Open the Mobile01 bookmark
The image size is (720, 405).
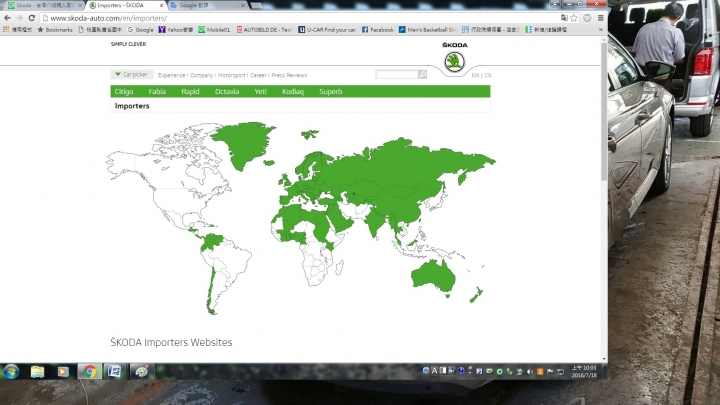click(x=214, y=29)
